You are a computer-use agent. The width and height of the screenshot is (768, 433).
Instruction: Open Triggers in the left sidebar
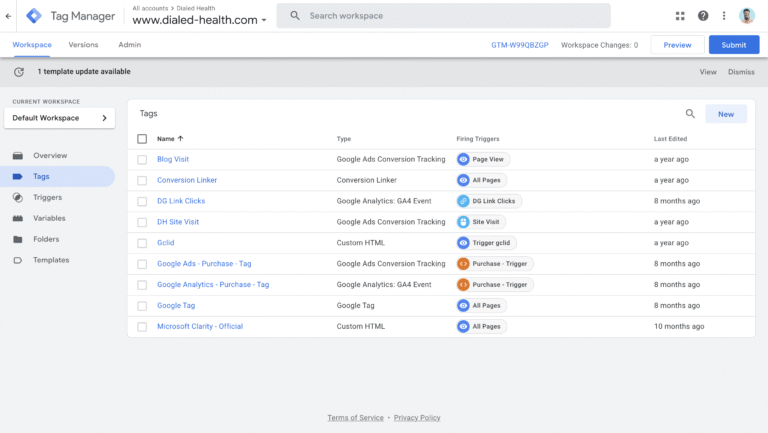[48, 197]
